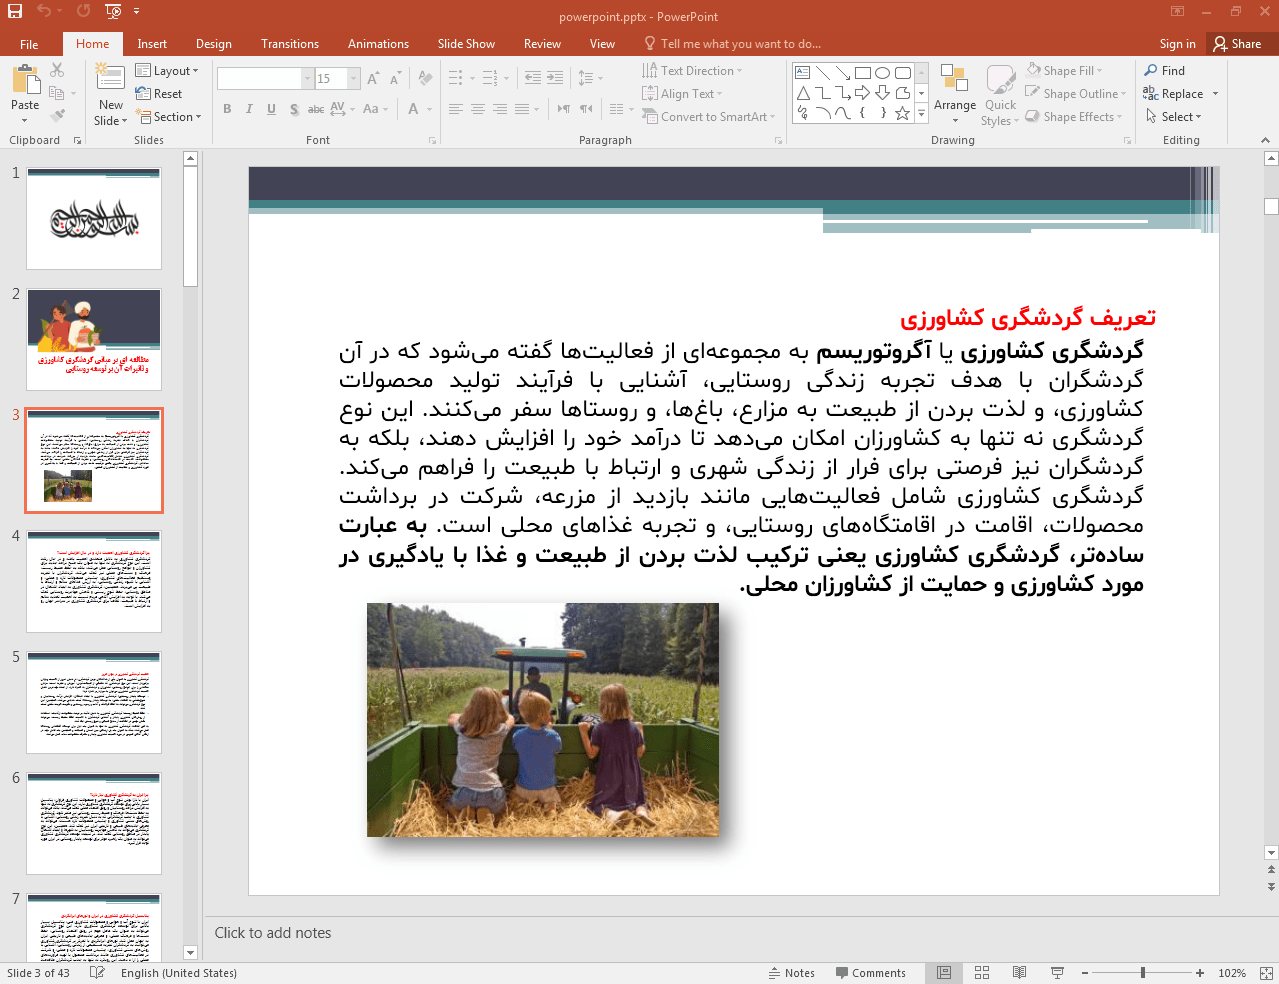The image size is (1279, 984).
Task: Toggle italic text formatting
Action: point(249,109)
